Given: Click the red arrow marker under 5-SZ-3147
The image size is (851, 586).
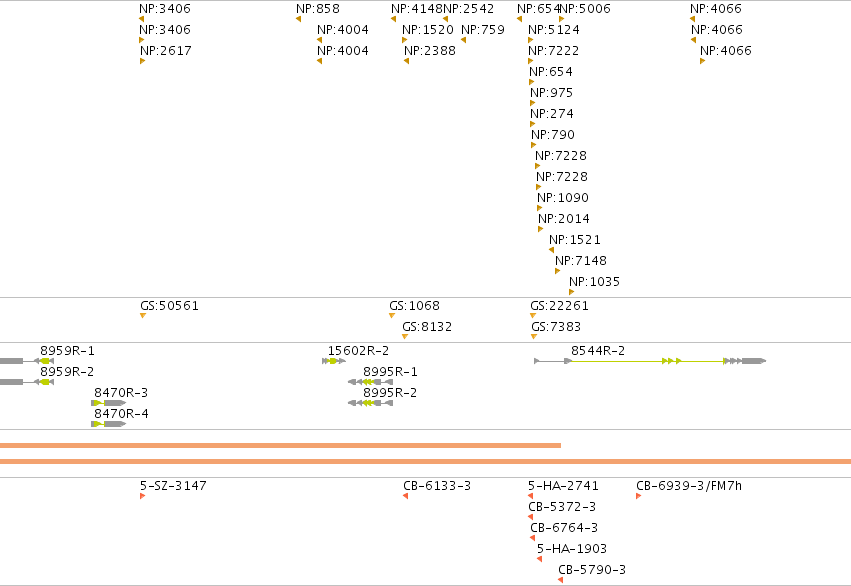Looking at the screenshot, I should (142, 496).
